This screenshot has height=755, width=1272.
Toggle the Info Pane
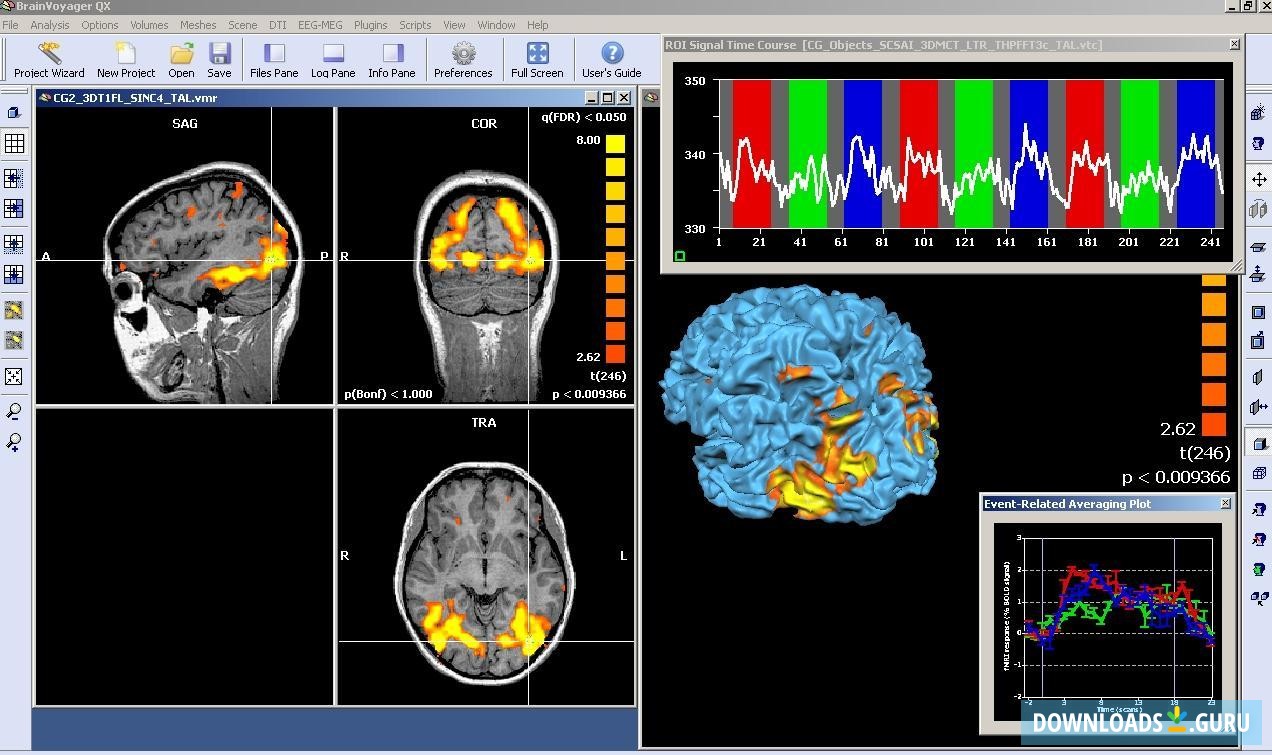click(x=391, y=58)
